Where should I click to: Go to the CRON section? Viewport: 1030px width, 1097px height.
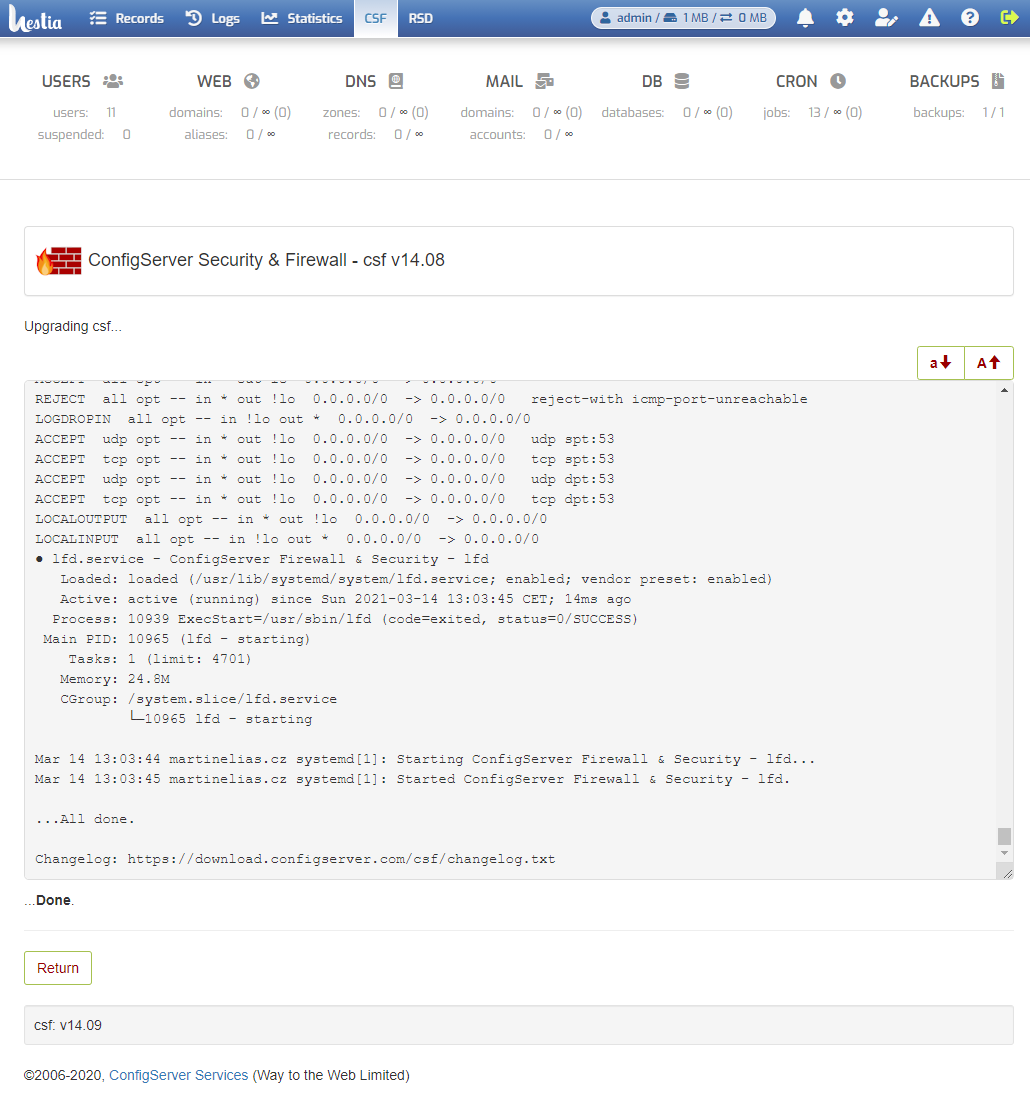(796, 81)
